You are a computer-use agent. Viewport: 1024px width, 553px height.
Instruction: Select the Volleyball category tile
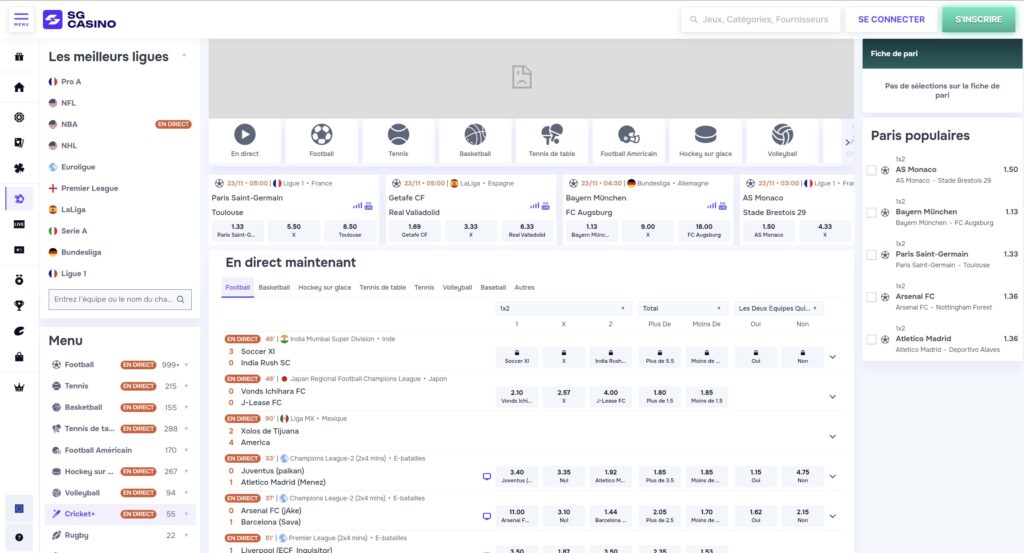782,140
